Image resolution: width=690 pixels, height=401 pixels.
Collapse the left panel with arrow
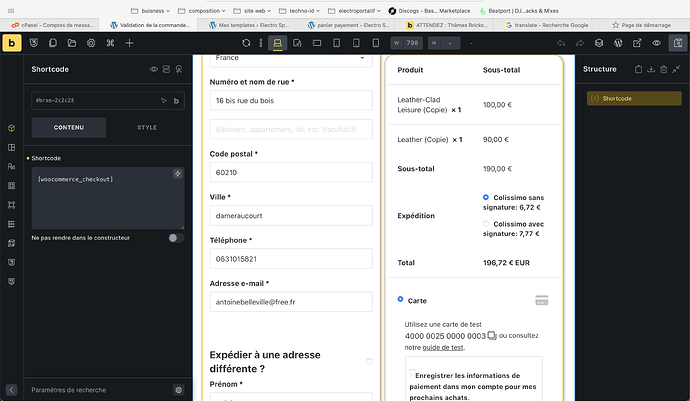[x=12, y=389]
